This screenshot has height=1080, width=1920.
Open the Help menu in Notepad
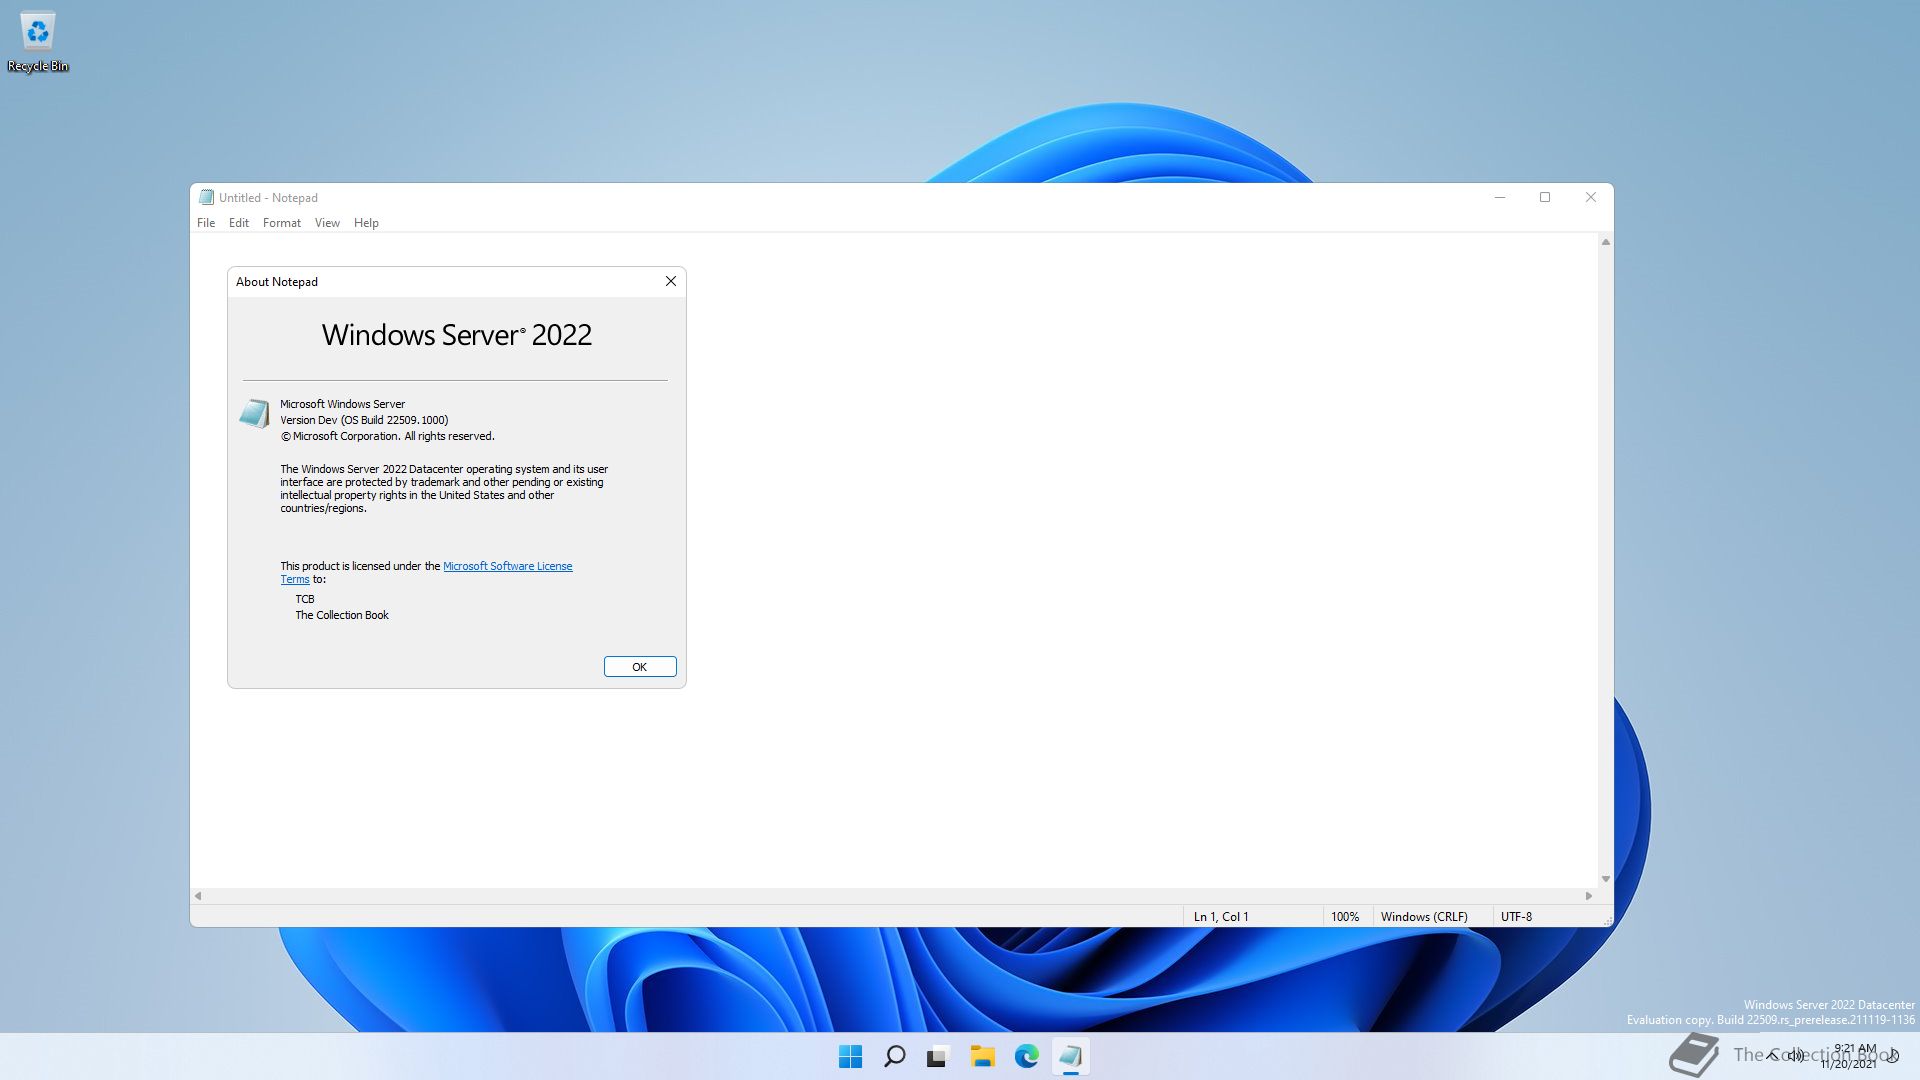coord(366,223)
